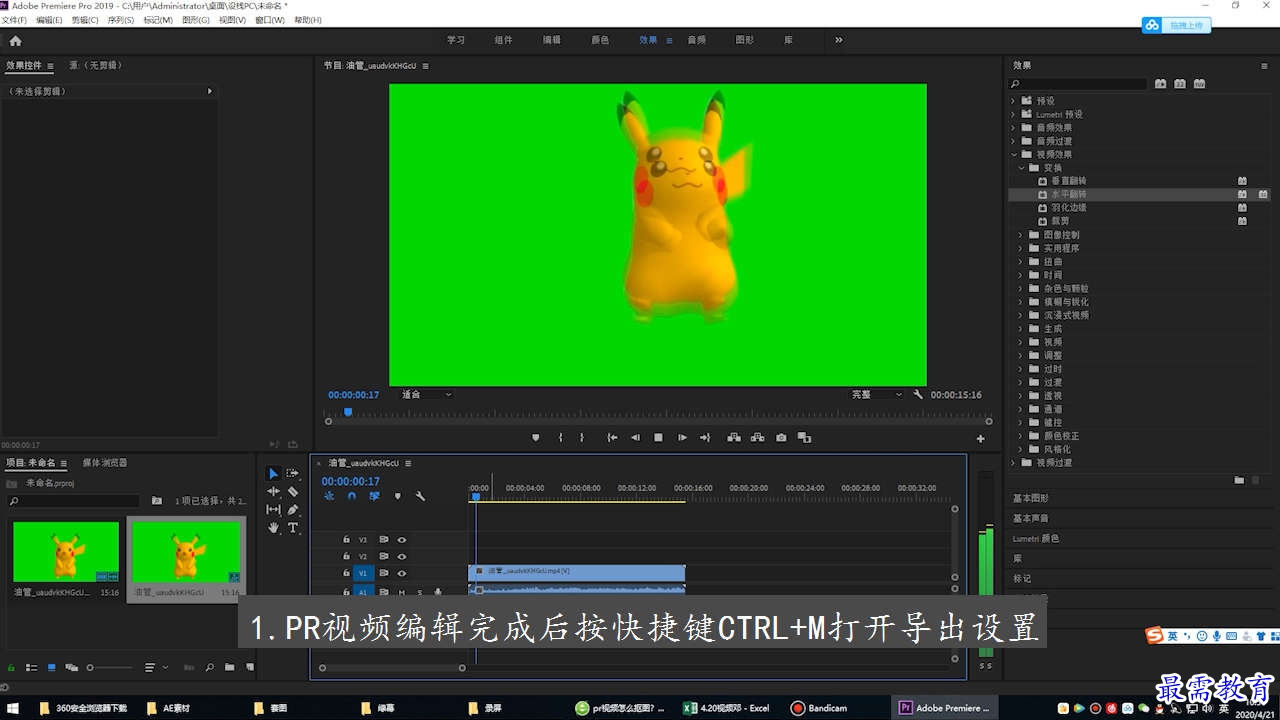Collapse the 视频效果 folder
The height and width of the screenshot is (720, 1280).
click(x=1012, y=155)
